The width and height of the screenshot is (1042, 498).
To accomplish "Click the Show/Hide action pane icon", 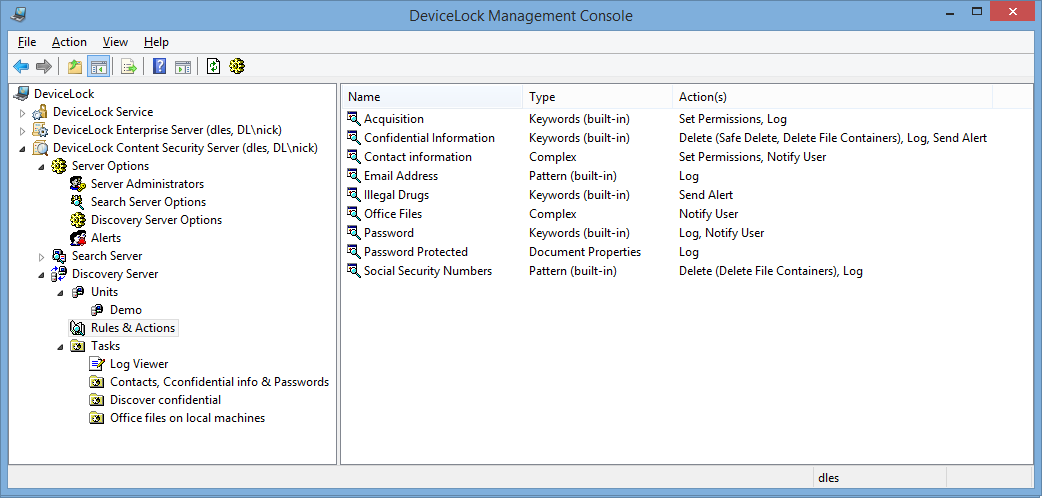I will coord(183,66).
